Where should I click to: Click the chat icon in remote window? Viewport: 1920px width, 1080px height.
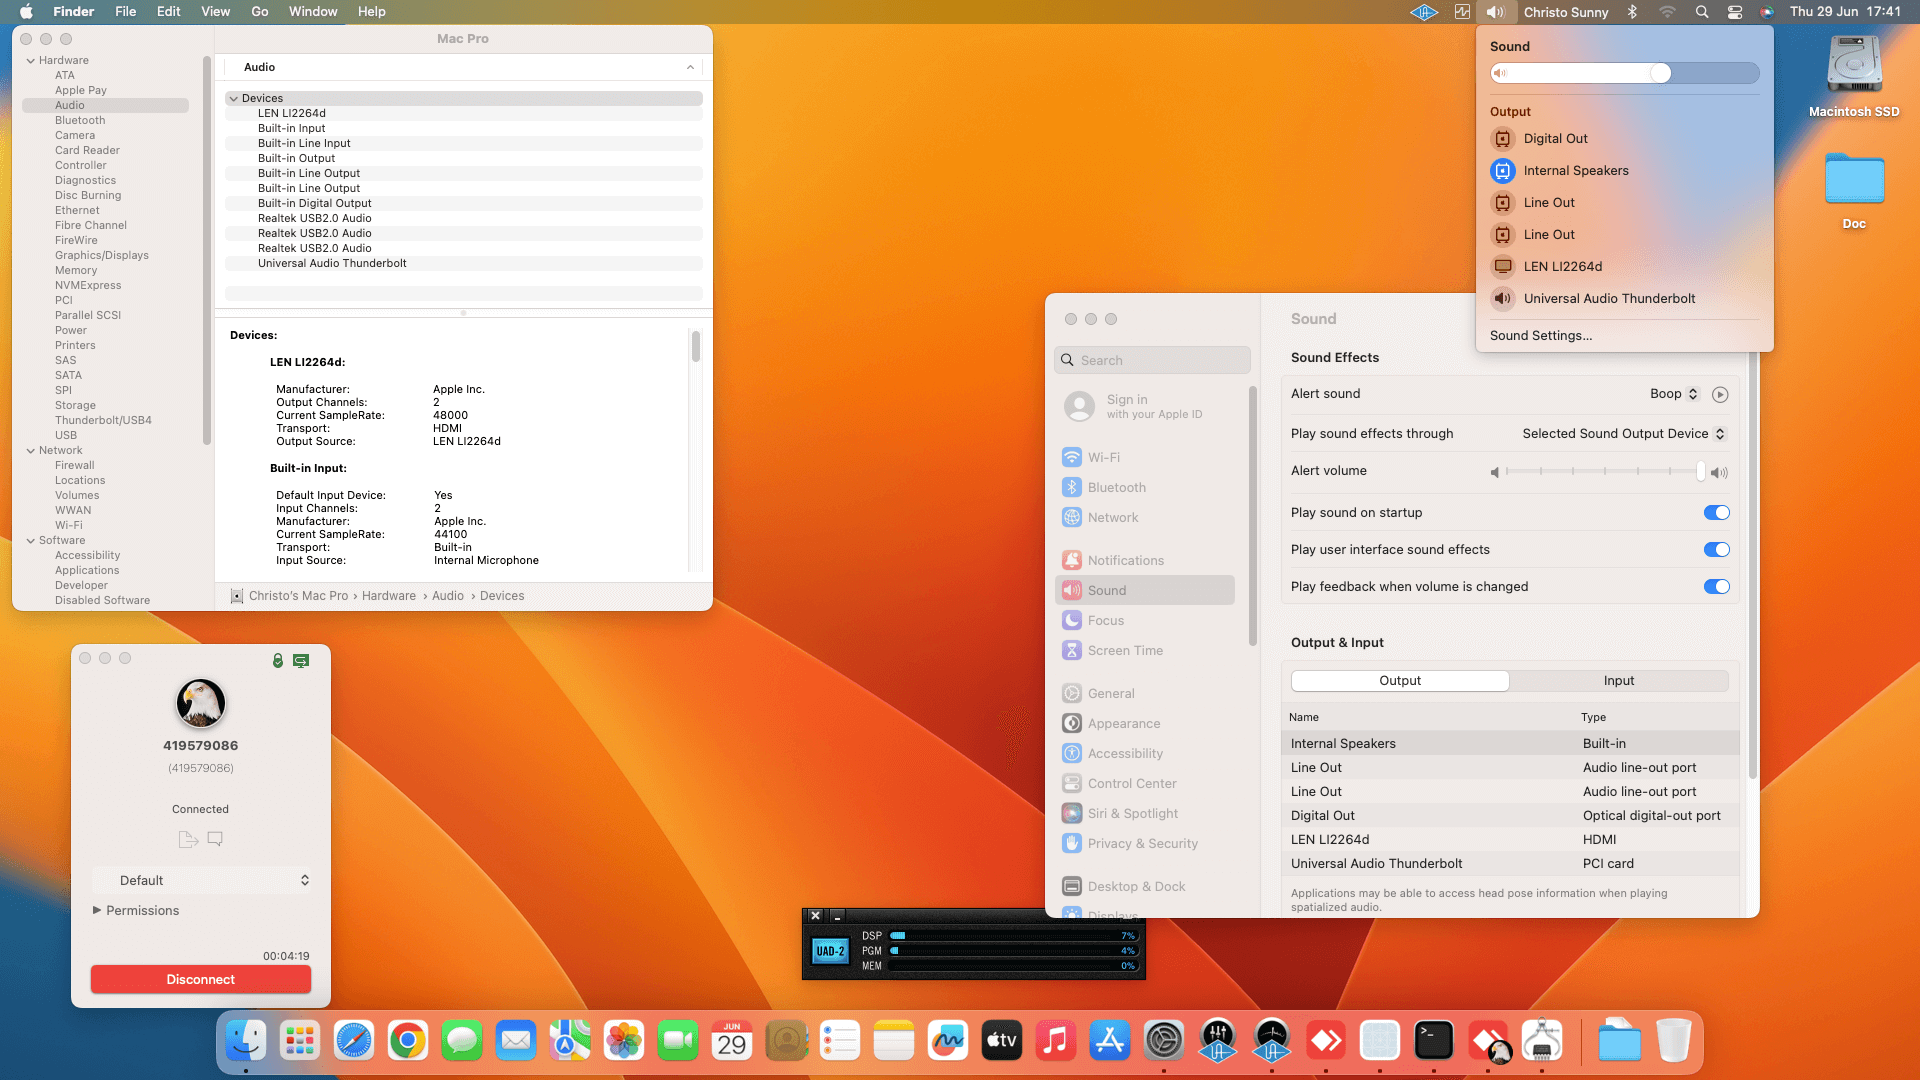[x=215, y=839]
